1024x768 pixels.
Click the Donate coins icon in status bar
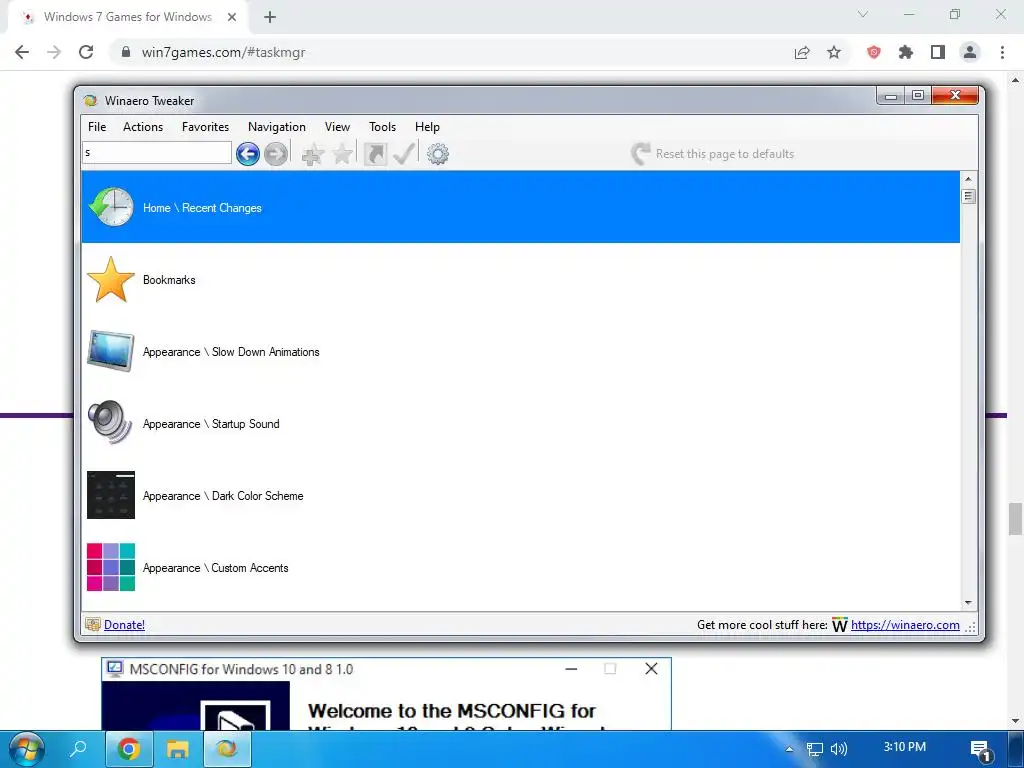pos(93,625)
